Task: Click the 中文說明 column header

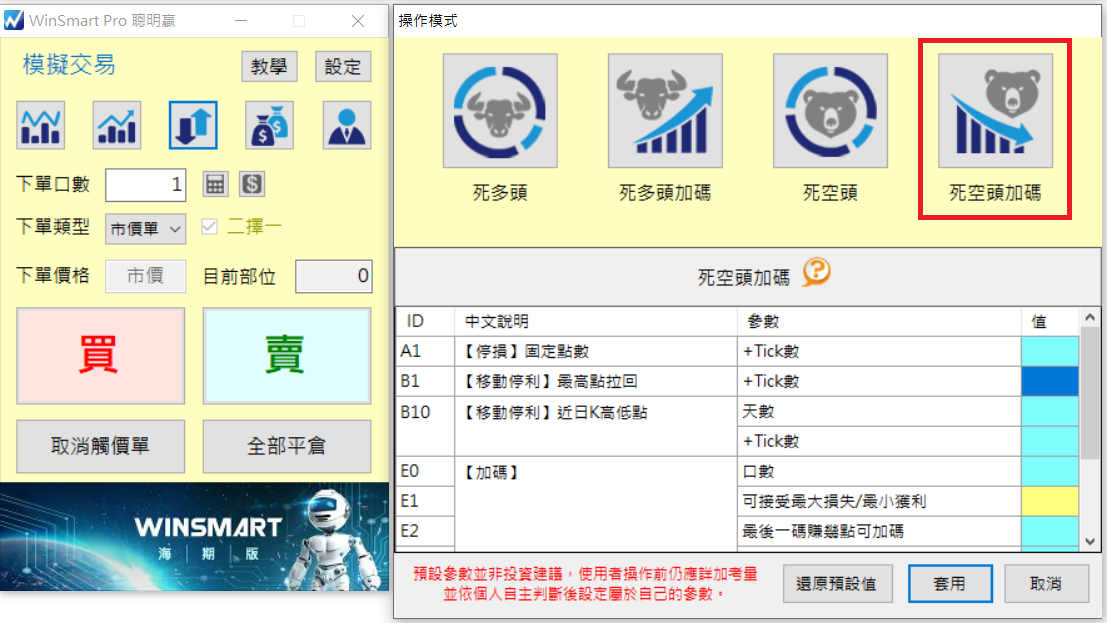Action: click(x=596, y=321)
